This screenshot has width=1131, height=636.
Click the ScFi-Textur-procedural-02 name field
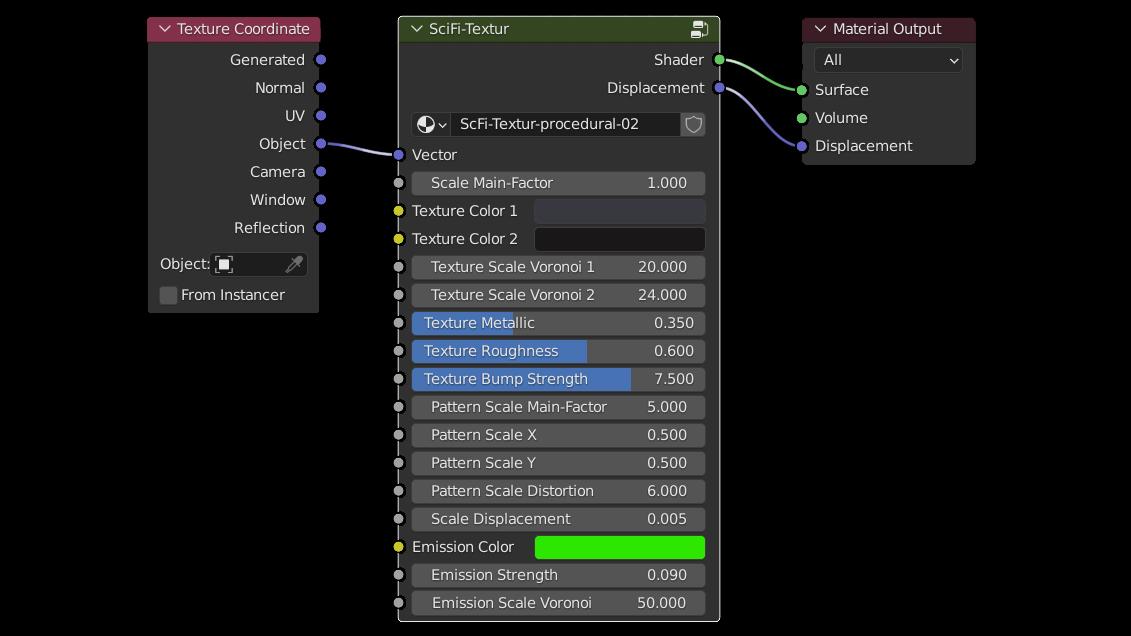coord(565,124)
